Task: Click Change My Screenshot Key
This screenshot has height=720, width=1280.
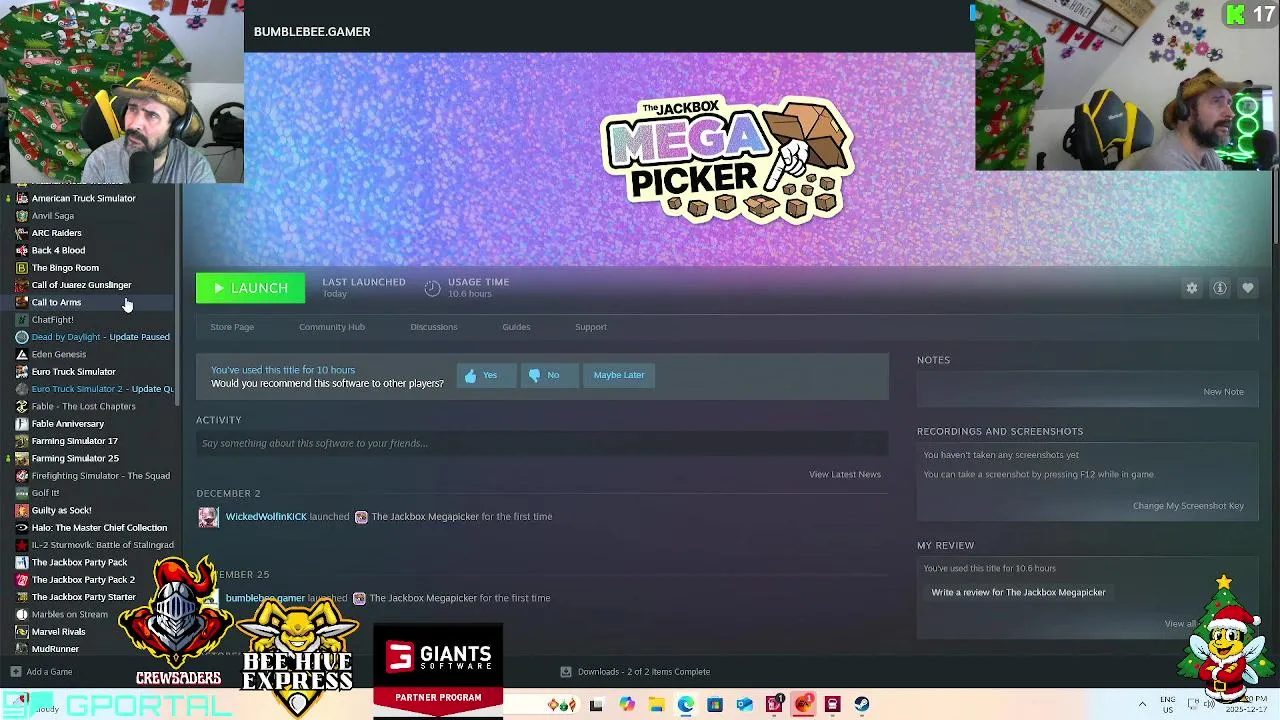Action: point(1188,506)
